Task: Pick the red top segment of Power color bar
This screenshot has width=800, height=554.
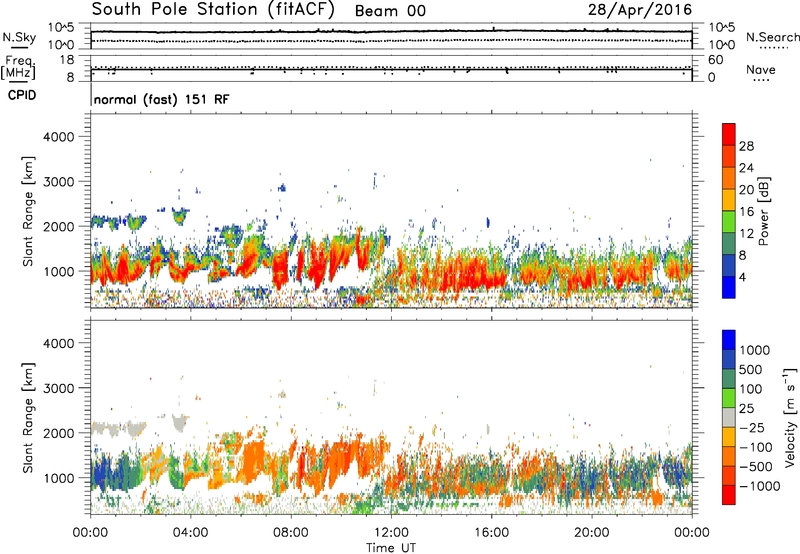Action: pos(729,135)
